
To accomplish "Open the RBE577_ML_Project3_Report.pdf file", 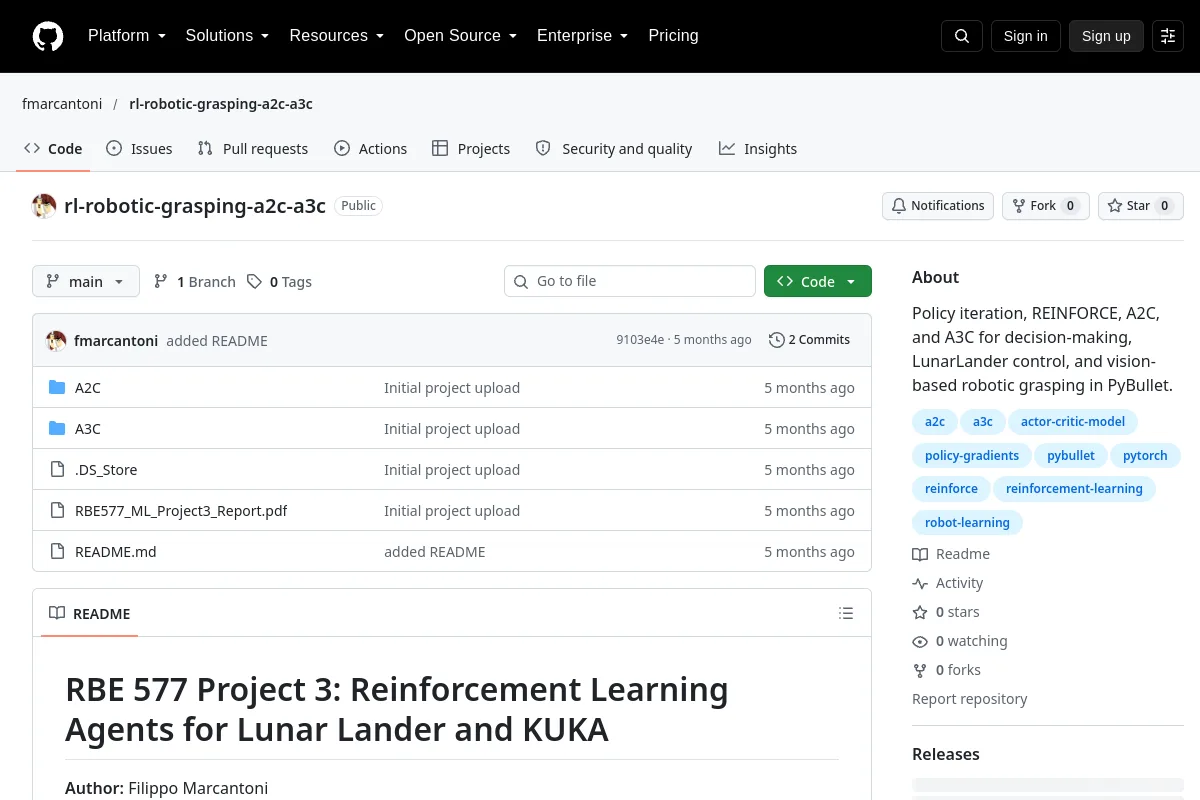I will coord(181,511).
